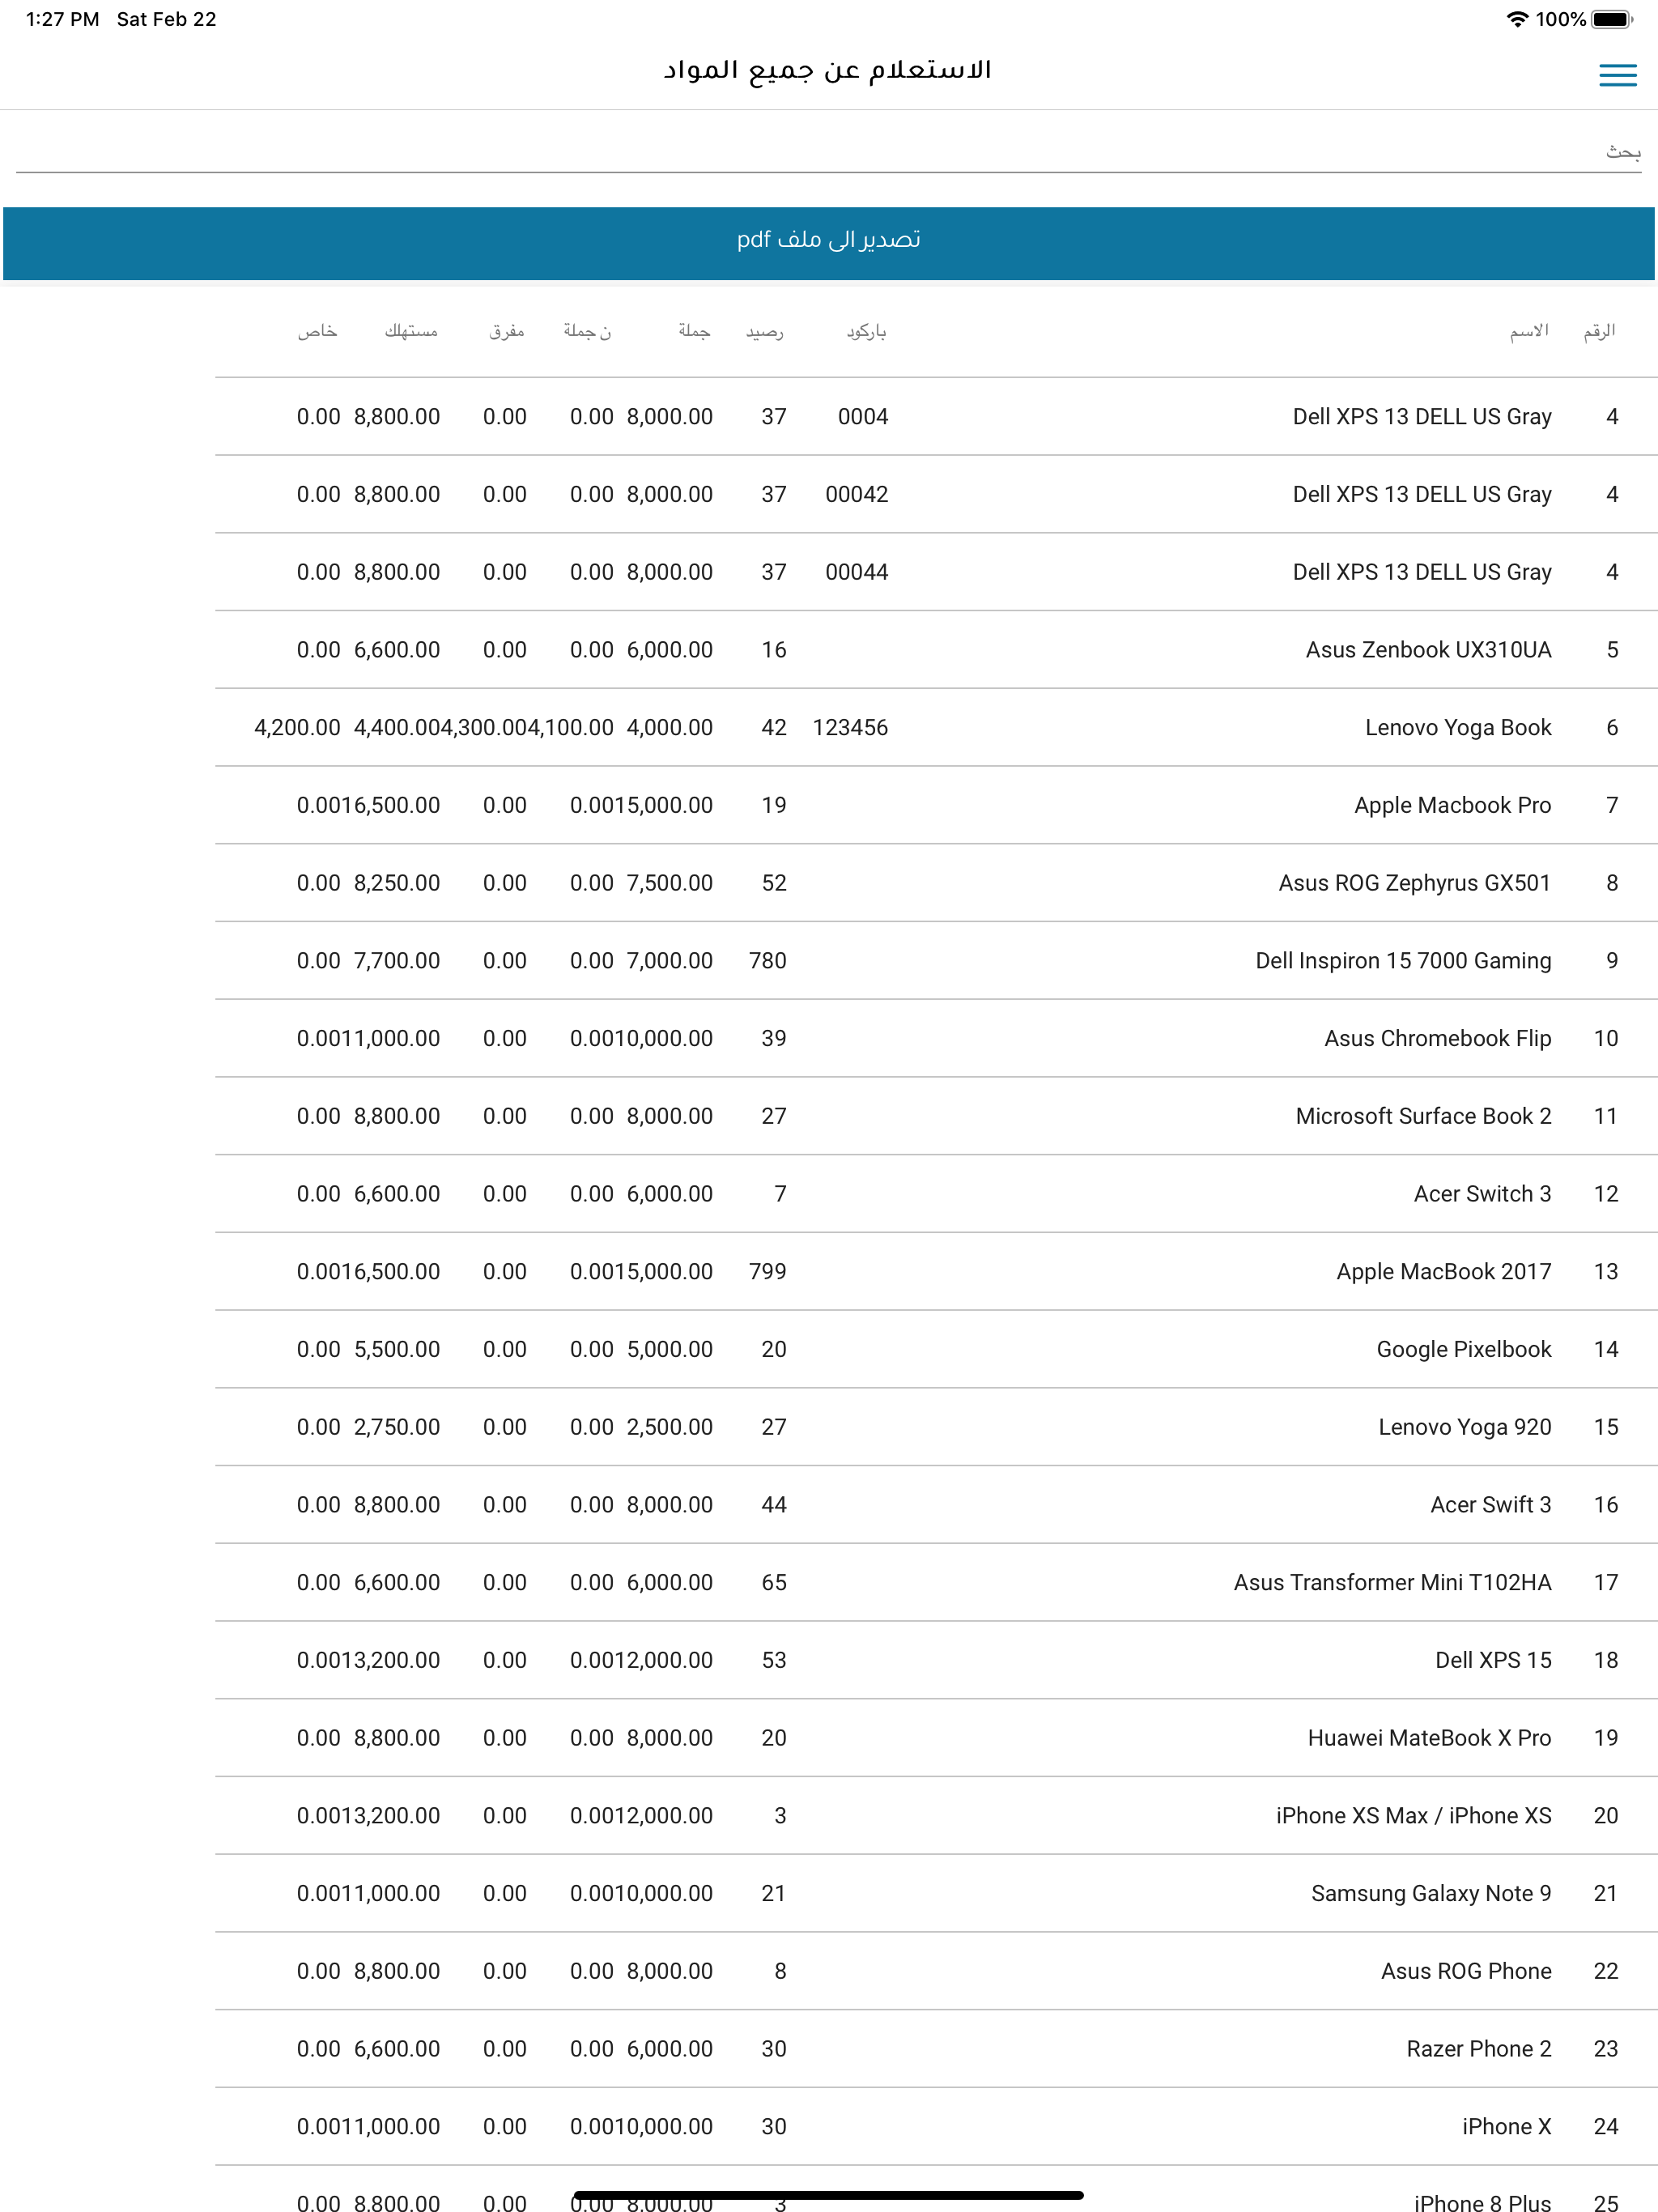Open the Asus Chromebook Flip row

pyautogui.click(x=936, y=1039)
